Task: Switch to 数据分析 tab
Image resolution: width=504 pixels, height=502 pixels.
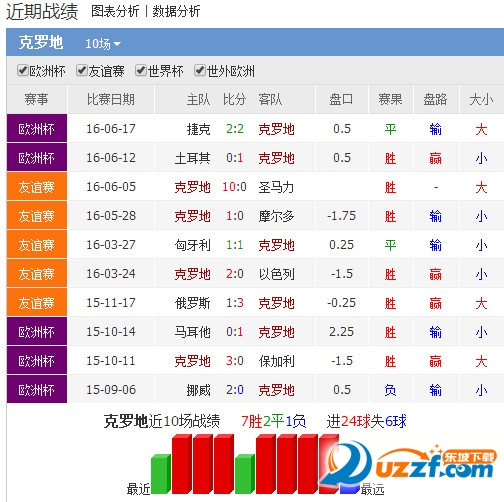Action: point(176,11)
